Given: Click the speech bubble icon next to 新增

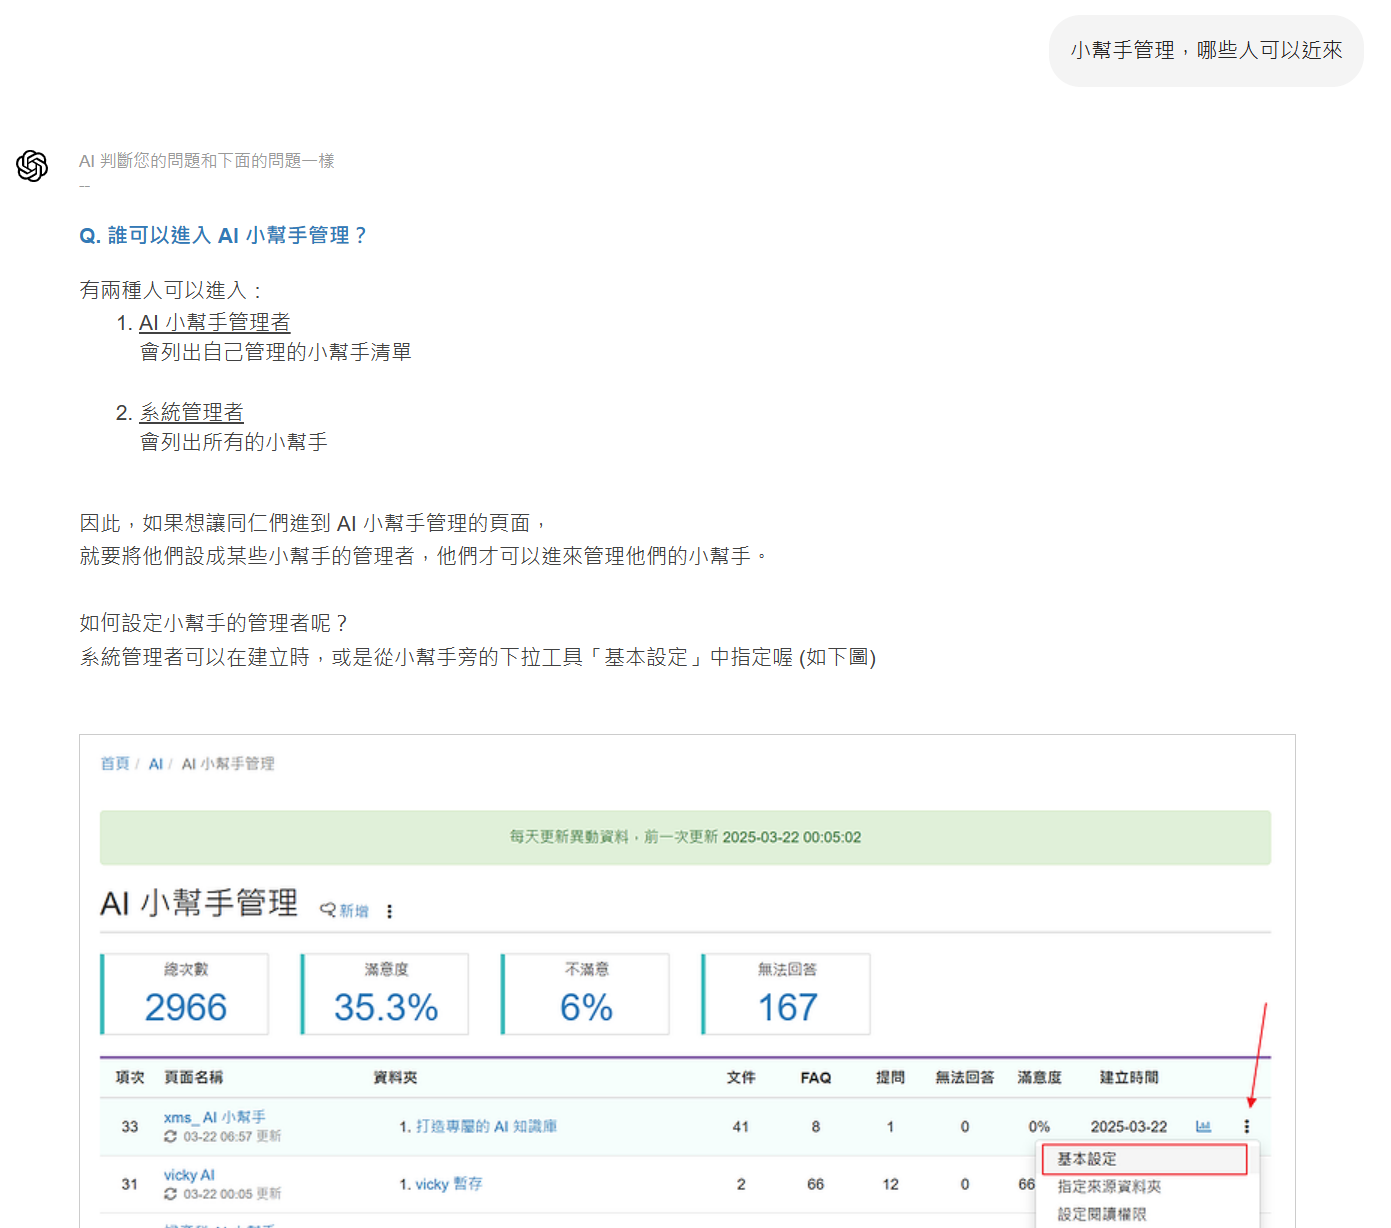Looking at the screenshot, I should (x=327, y=910).
